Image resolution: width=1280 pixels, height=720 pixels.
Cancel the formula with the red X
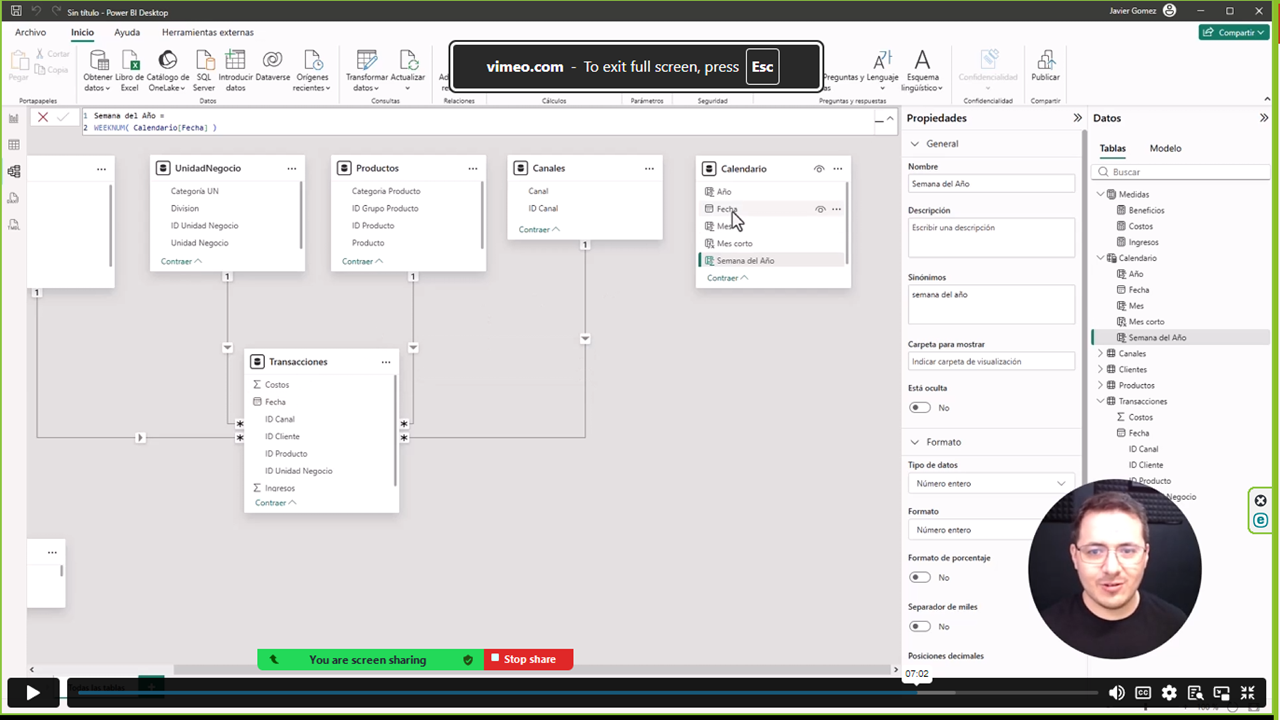[43, 117]
